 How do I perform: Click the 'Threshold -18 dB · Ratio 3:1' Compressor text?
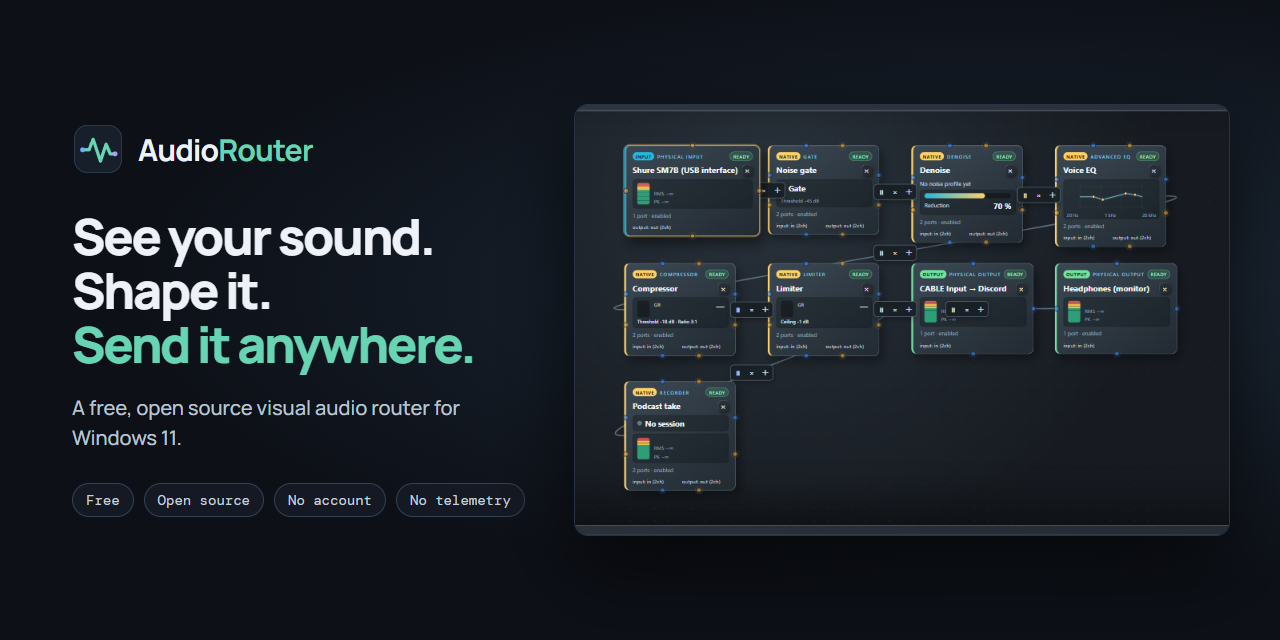click(x=667, y=322)
